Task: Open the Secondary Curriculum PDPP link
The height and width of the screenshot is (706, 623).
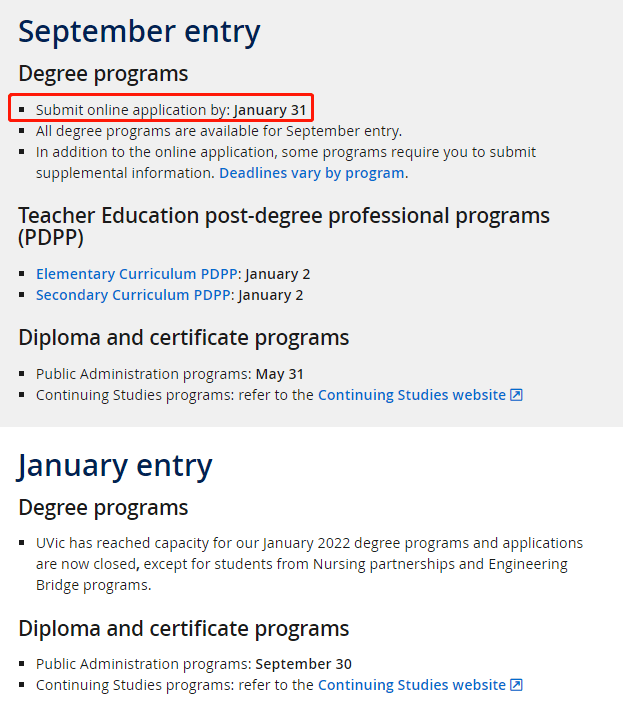Action: (x=134, y=295)
